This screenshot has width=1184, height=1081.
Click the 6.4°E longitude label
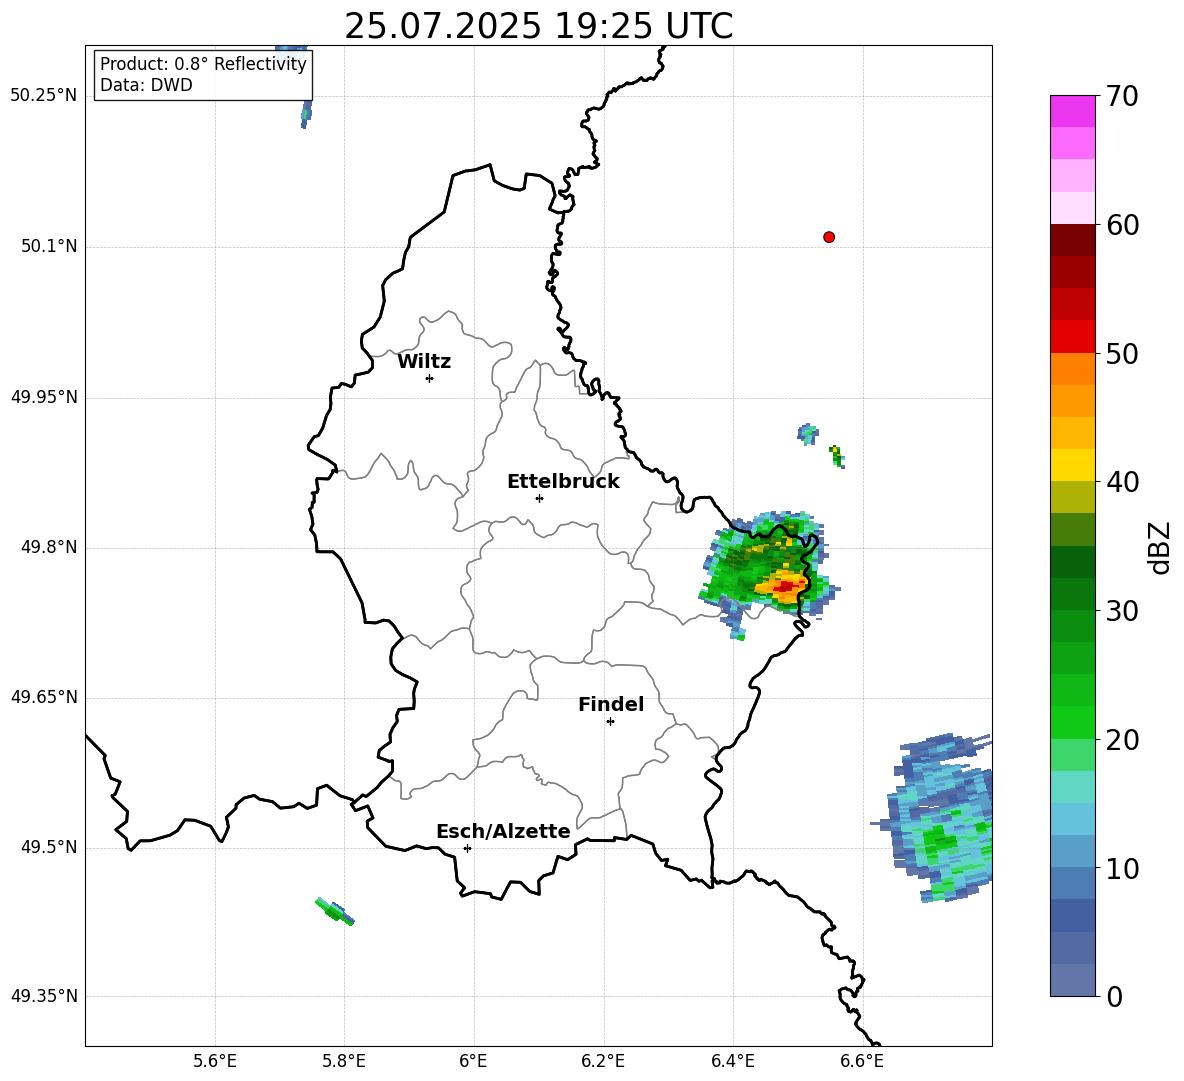point(732,1061)
